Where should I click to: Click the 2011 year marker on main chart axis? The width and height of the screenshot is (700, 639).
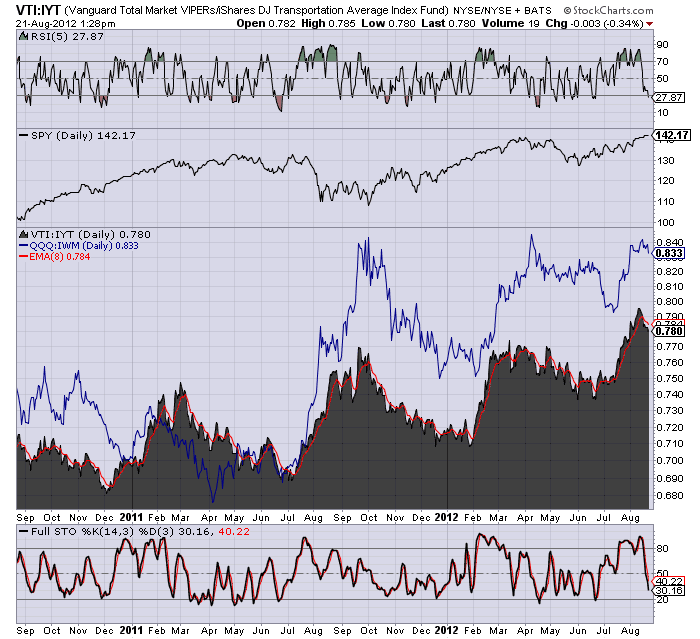click(x=131, y=517)
